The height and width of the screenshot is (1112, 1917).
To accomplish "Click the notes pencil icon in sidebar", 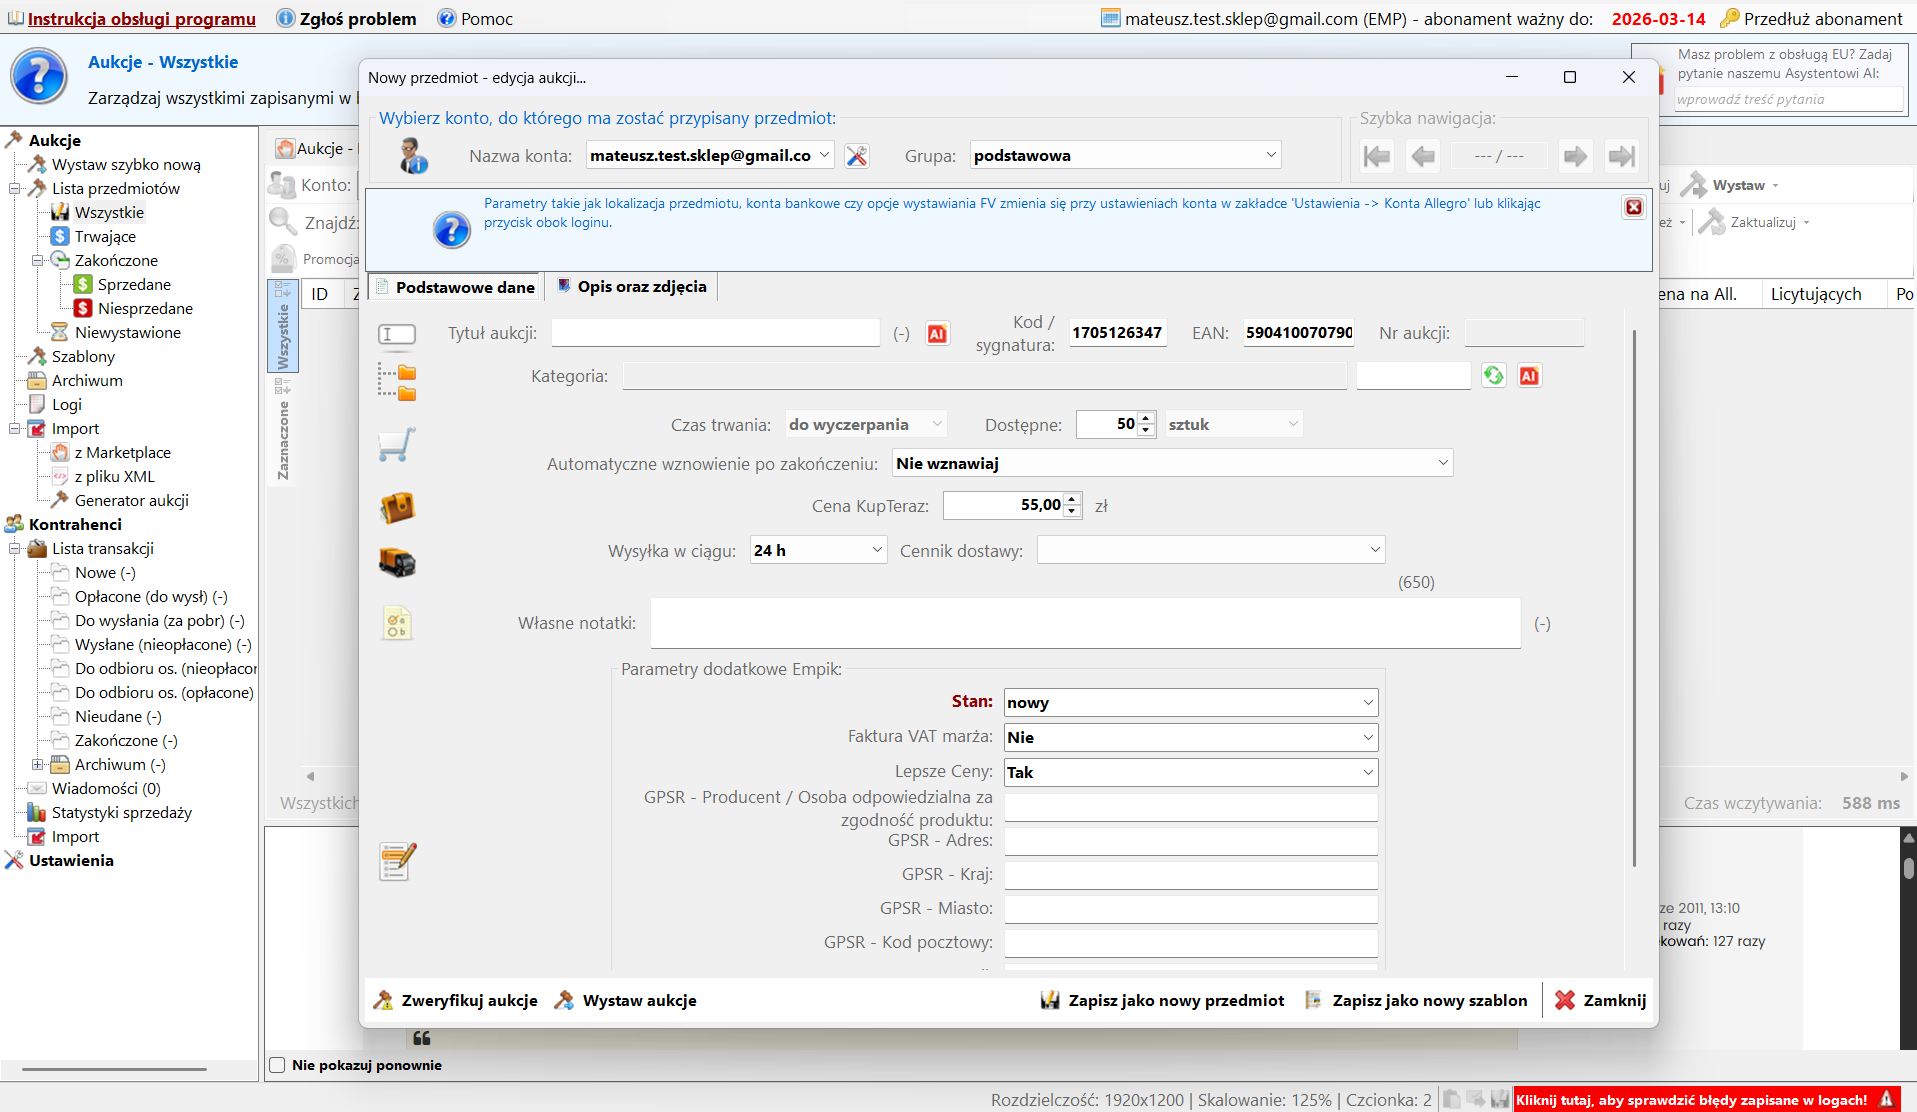I will [397, 861].
